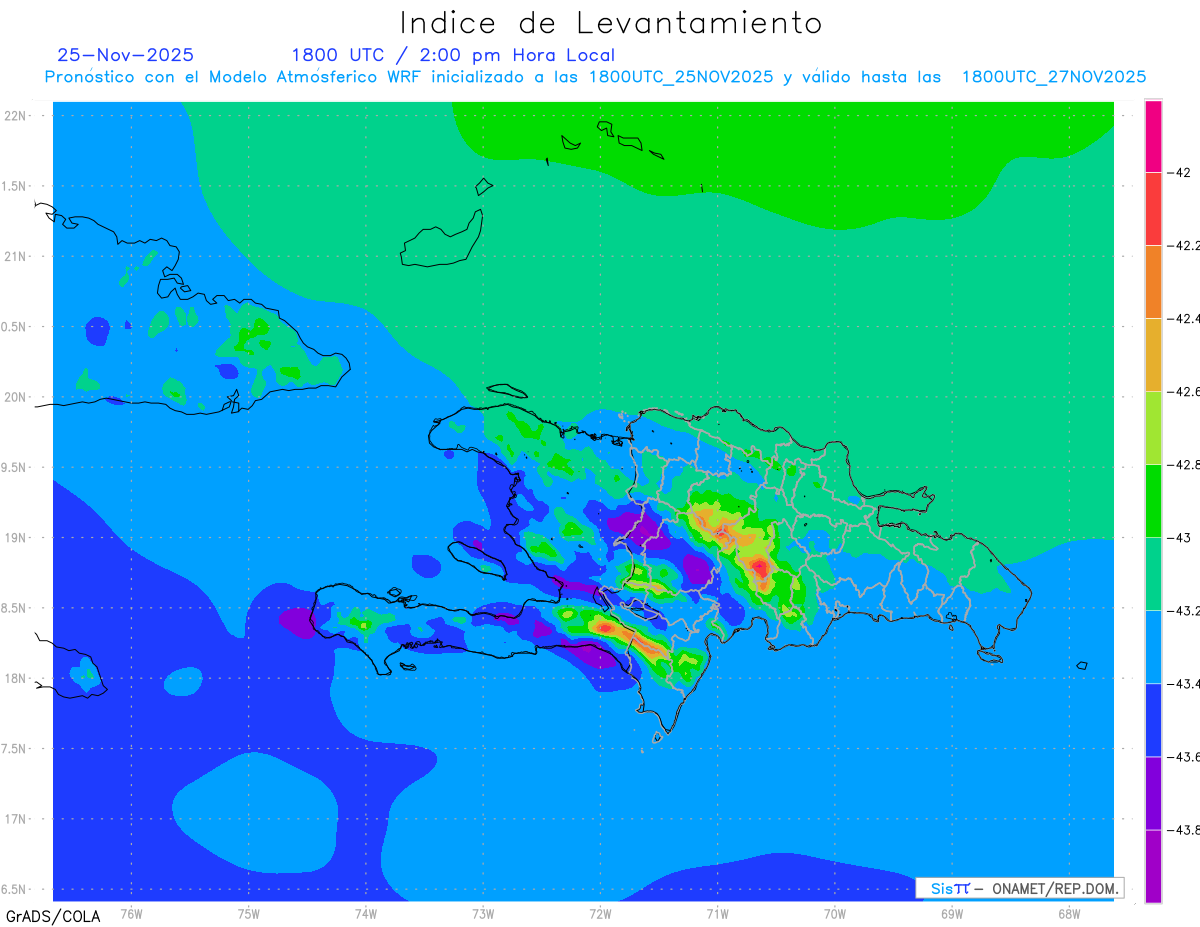The height and width of the screenshot is (927, 1200).
Task: Click the "Indice de Levantamiento" map title
Action: pyautogui.click(x=611, y=23)
